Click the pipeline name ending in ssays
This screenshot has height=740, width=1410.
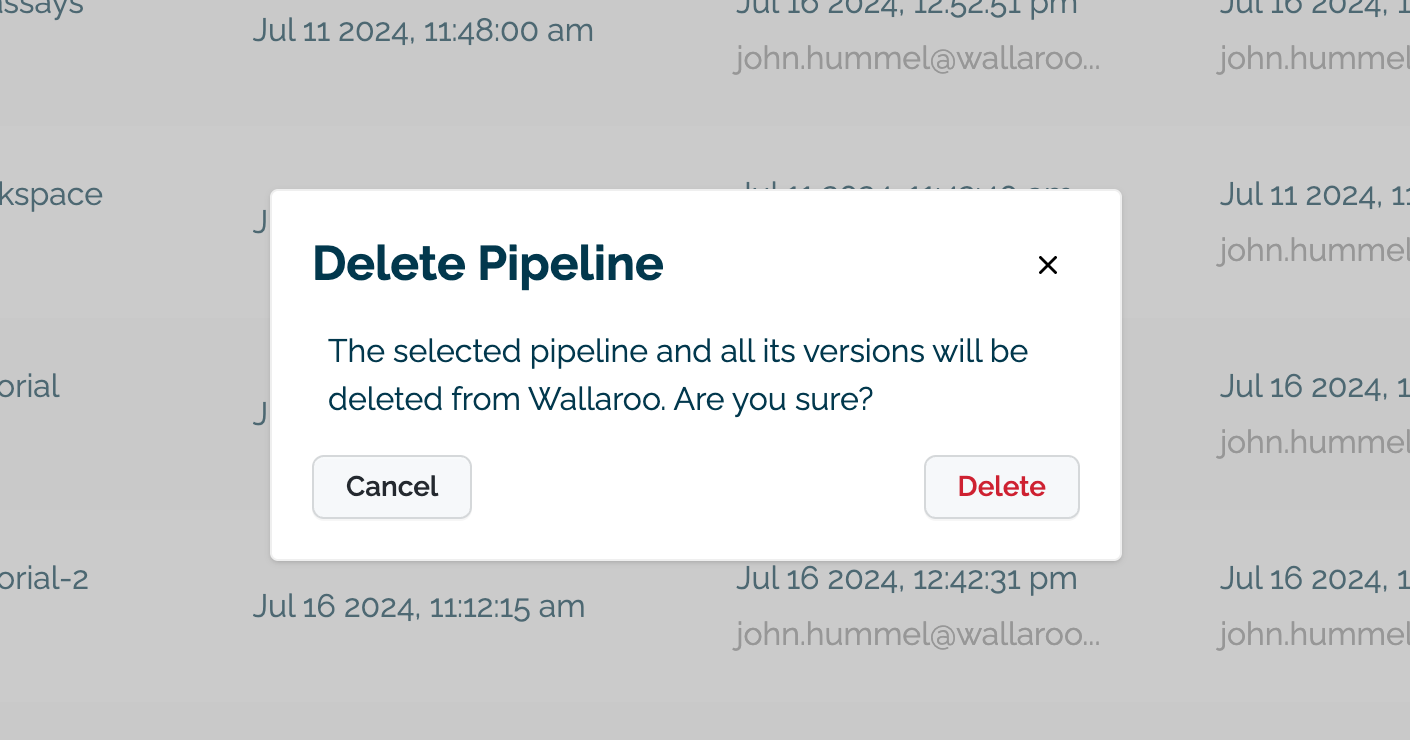click(41, 8)
